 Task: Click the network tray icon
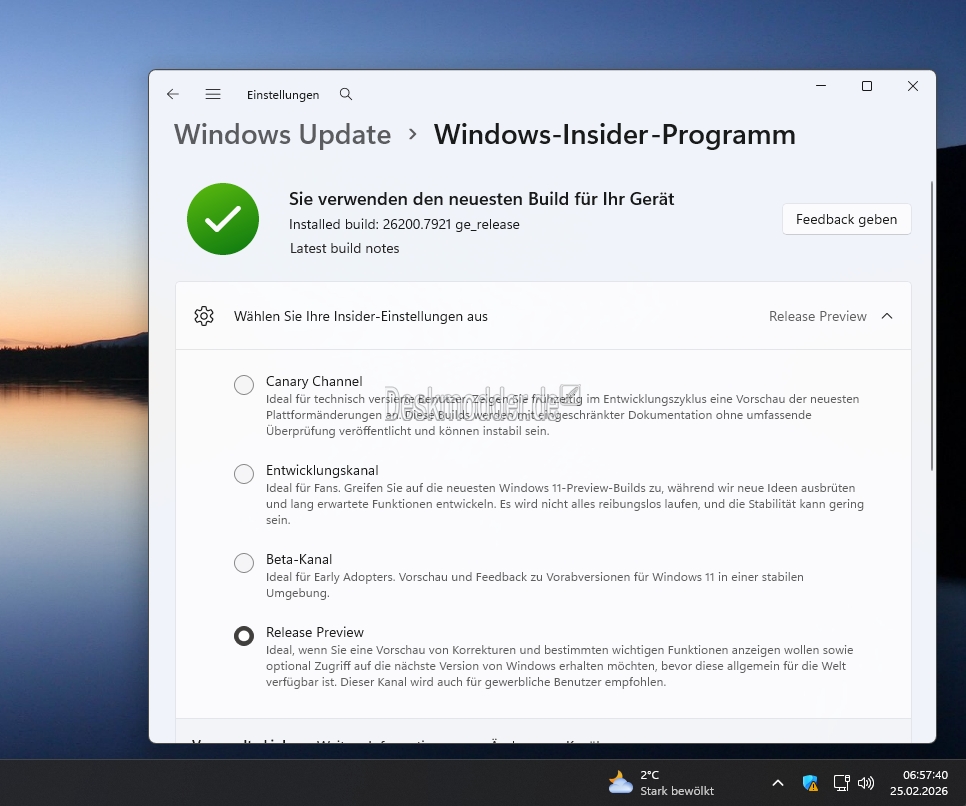pyautogui.click(x=841, y=783)
